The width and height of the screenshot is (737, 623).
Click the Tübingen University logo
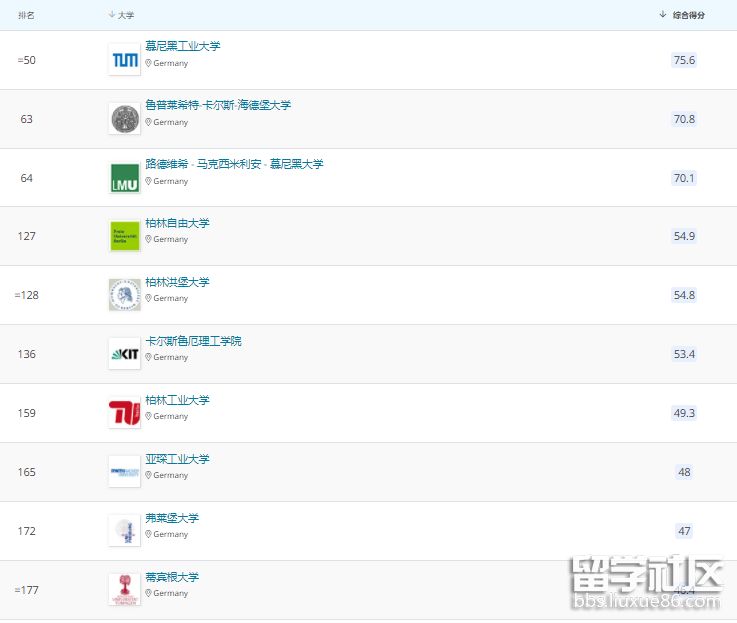point(125,589)
